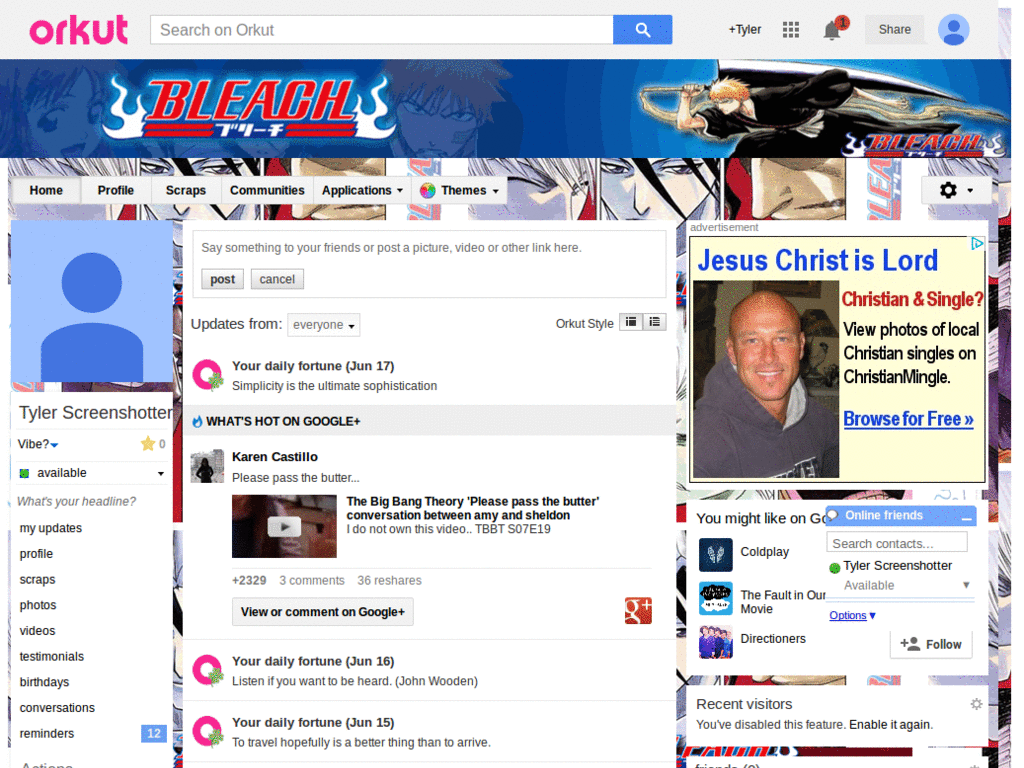Open the notifications bell
1024x768 pixels.
831,30
